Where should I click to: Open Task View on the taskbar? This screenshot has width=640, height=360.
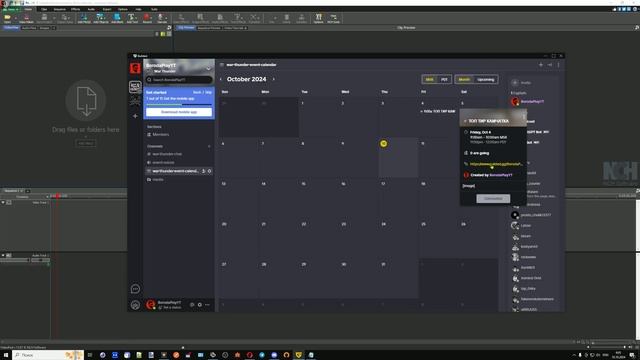tap(90, 355)
